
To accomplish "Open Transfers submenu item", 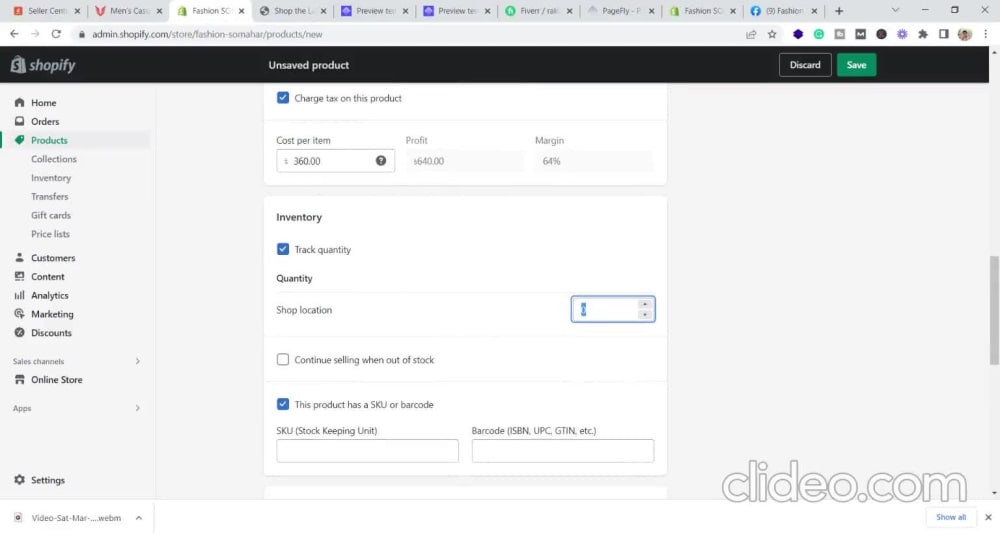I will (x=50, y=197).
